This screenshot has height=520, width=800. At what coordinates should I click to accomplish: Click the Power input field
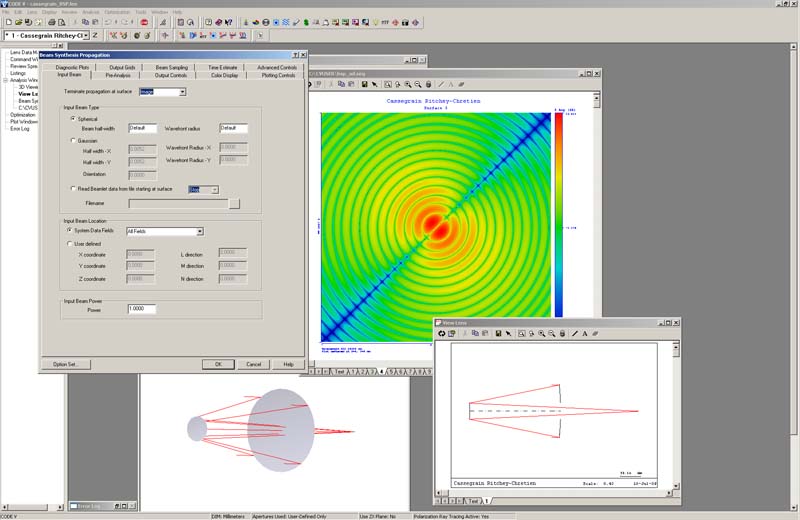pos(141,309)
